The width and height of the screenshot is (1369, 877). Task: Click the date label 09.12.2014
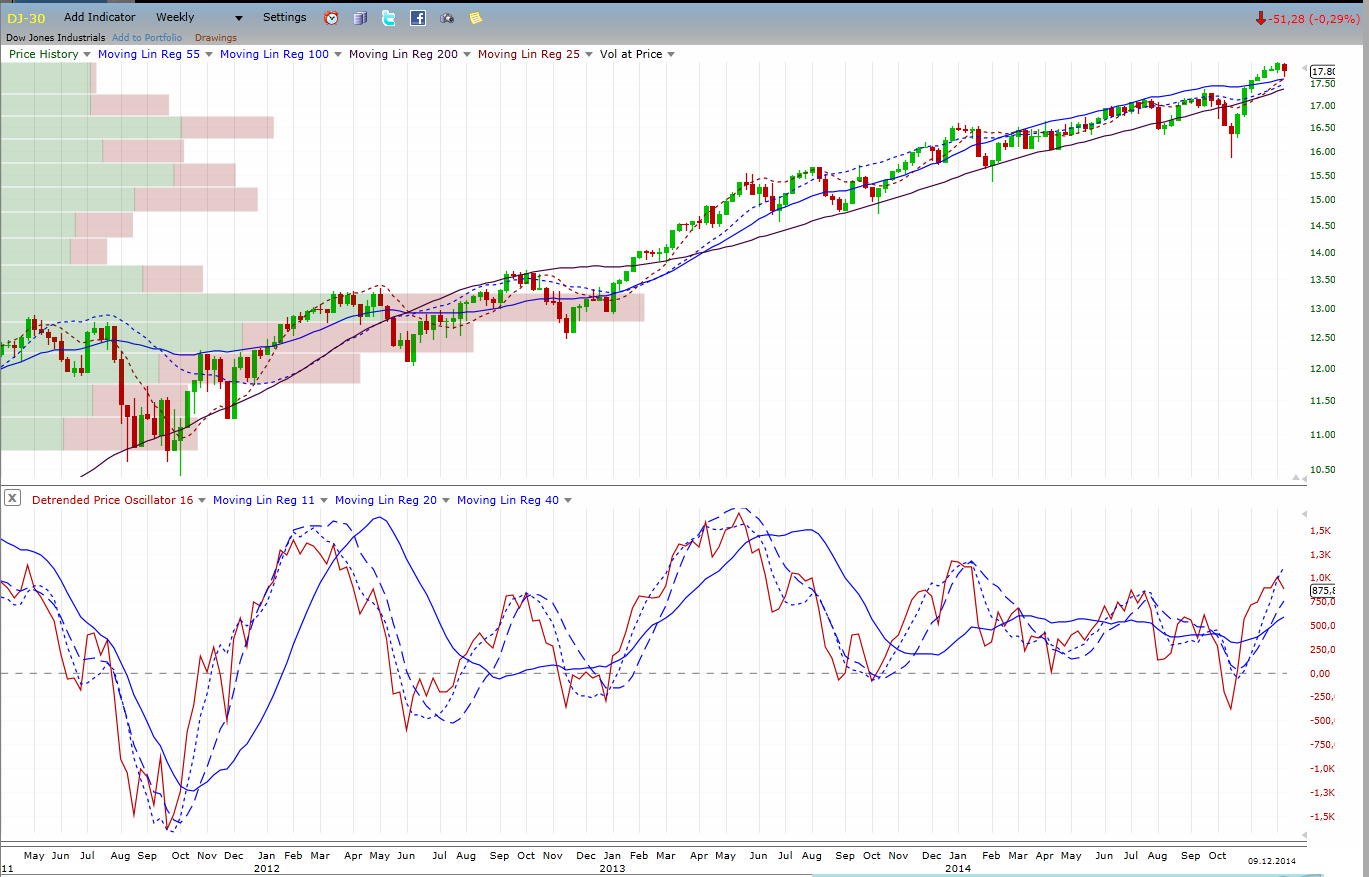click(x=1271, y=861)
